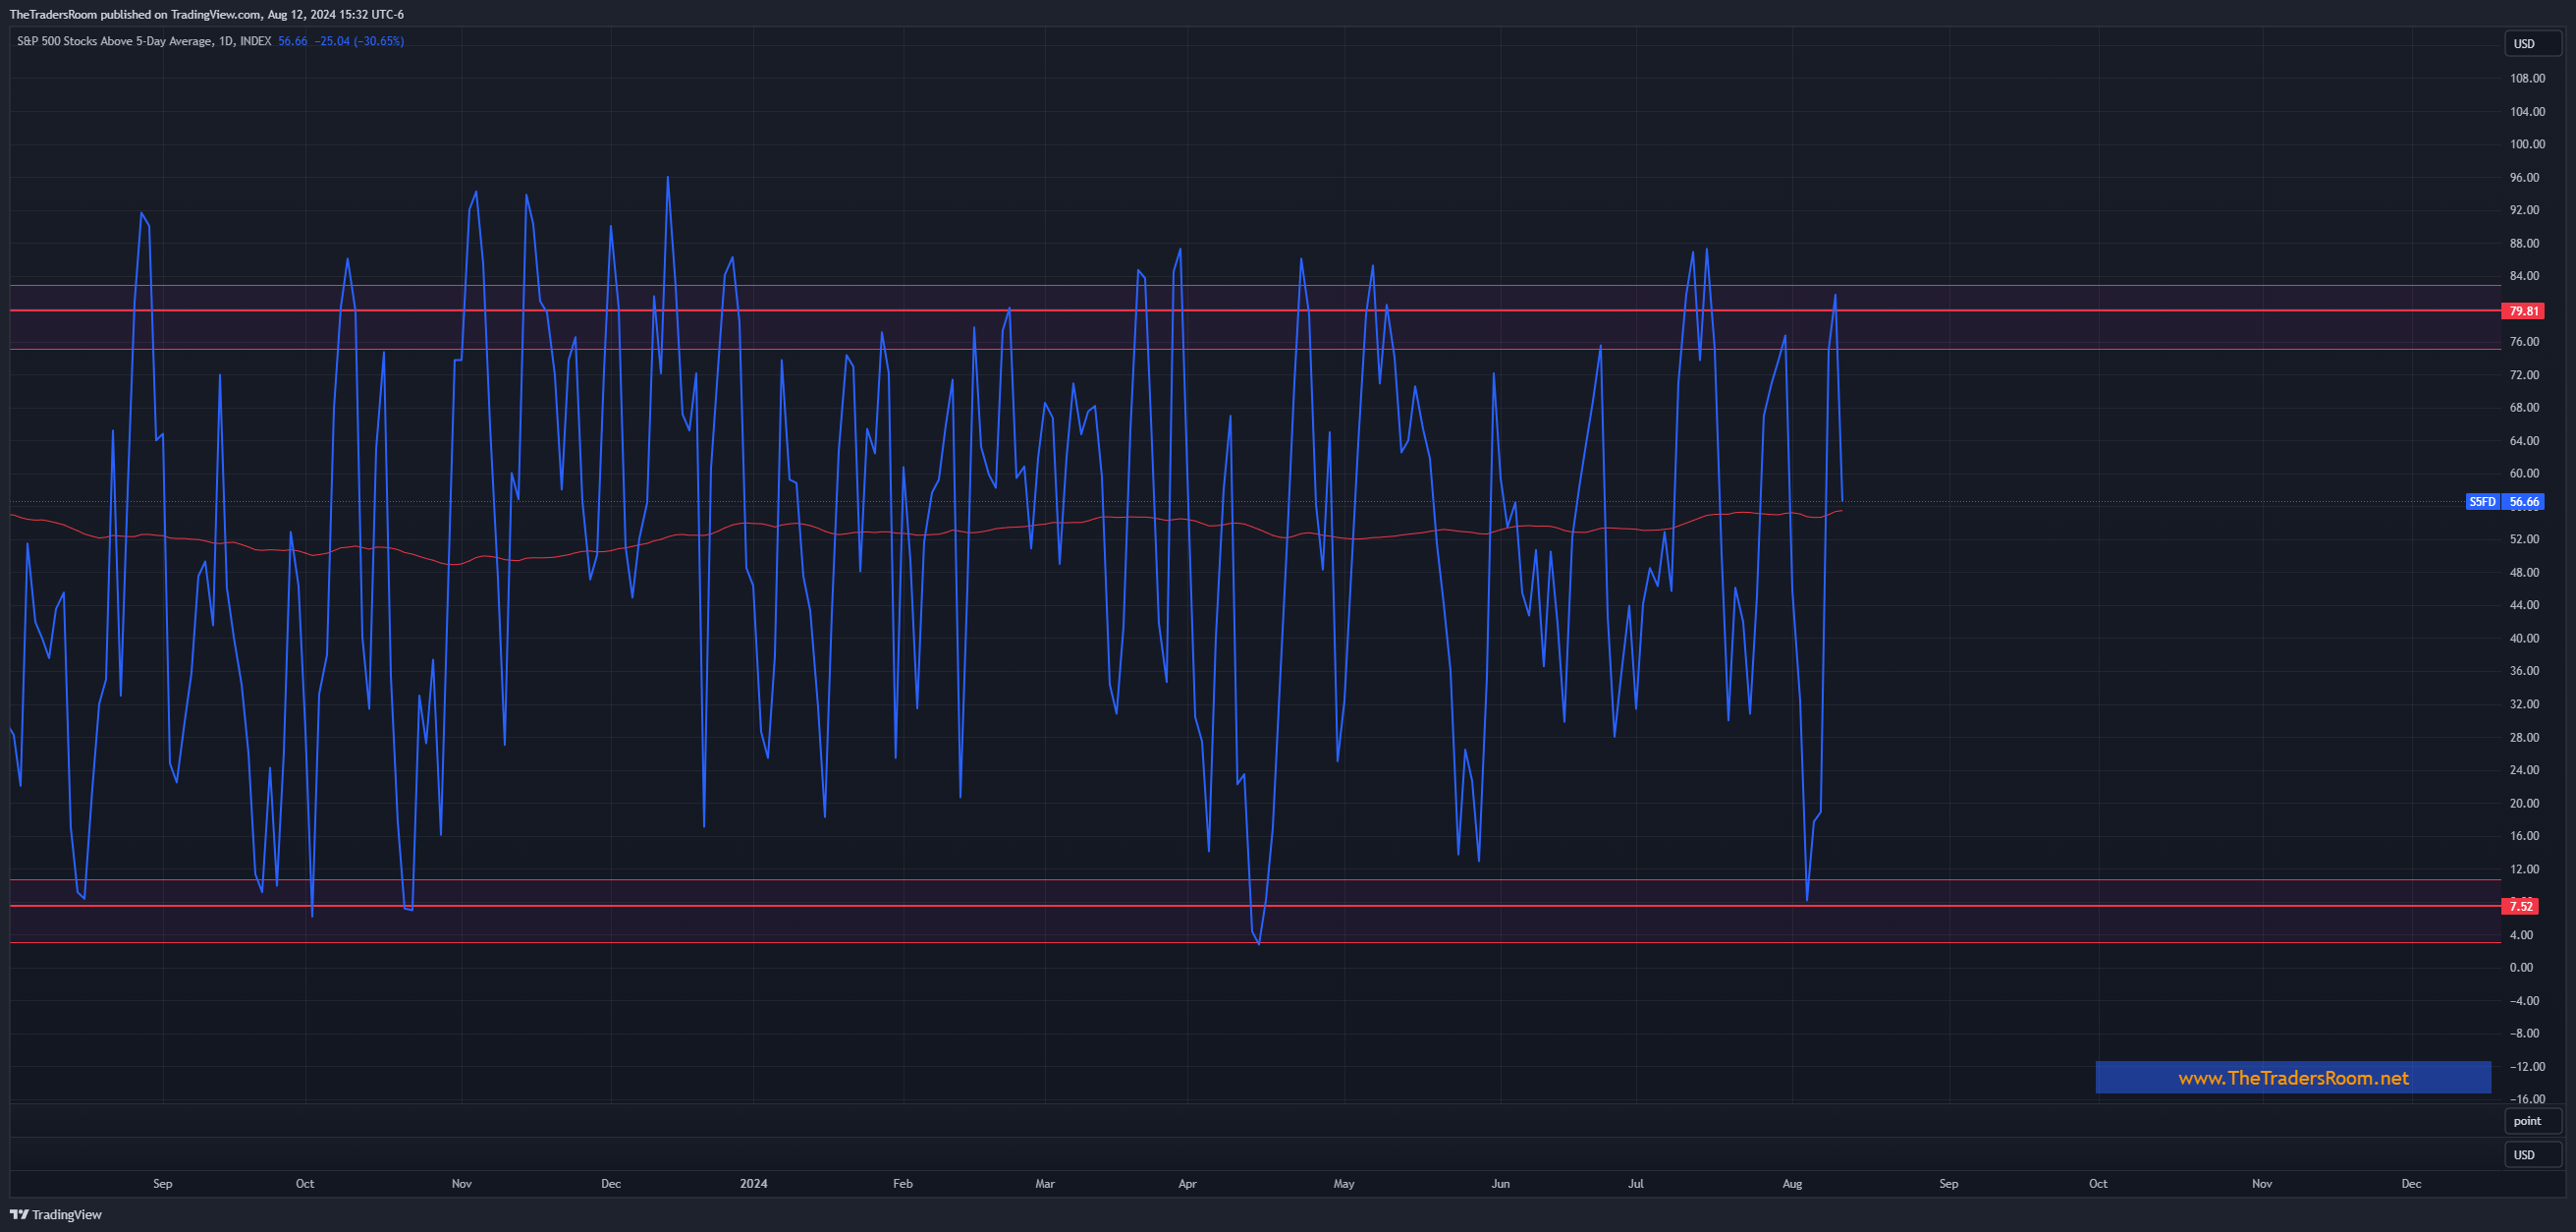
Task: Click the red 7.52 price label
Action: coord(2520,906)
